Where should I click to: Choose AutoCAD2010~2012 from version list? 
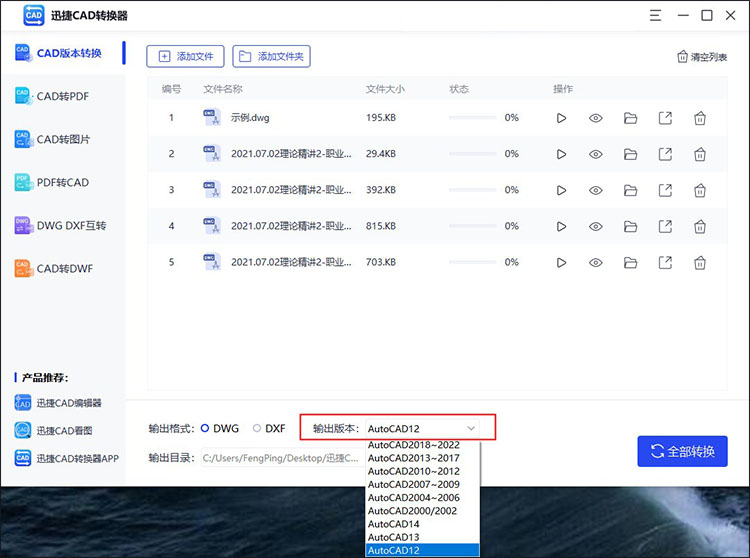tap(422, 471)
